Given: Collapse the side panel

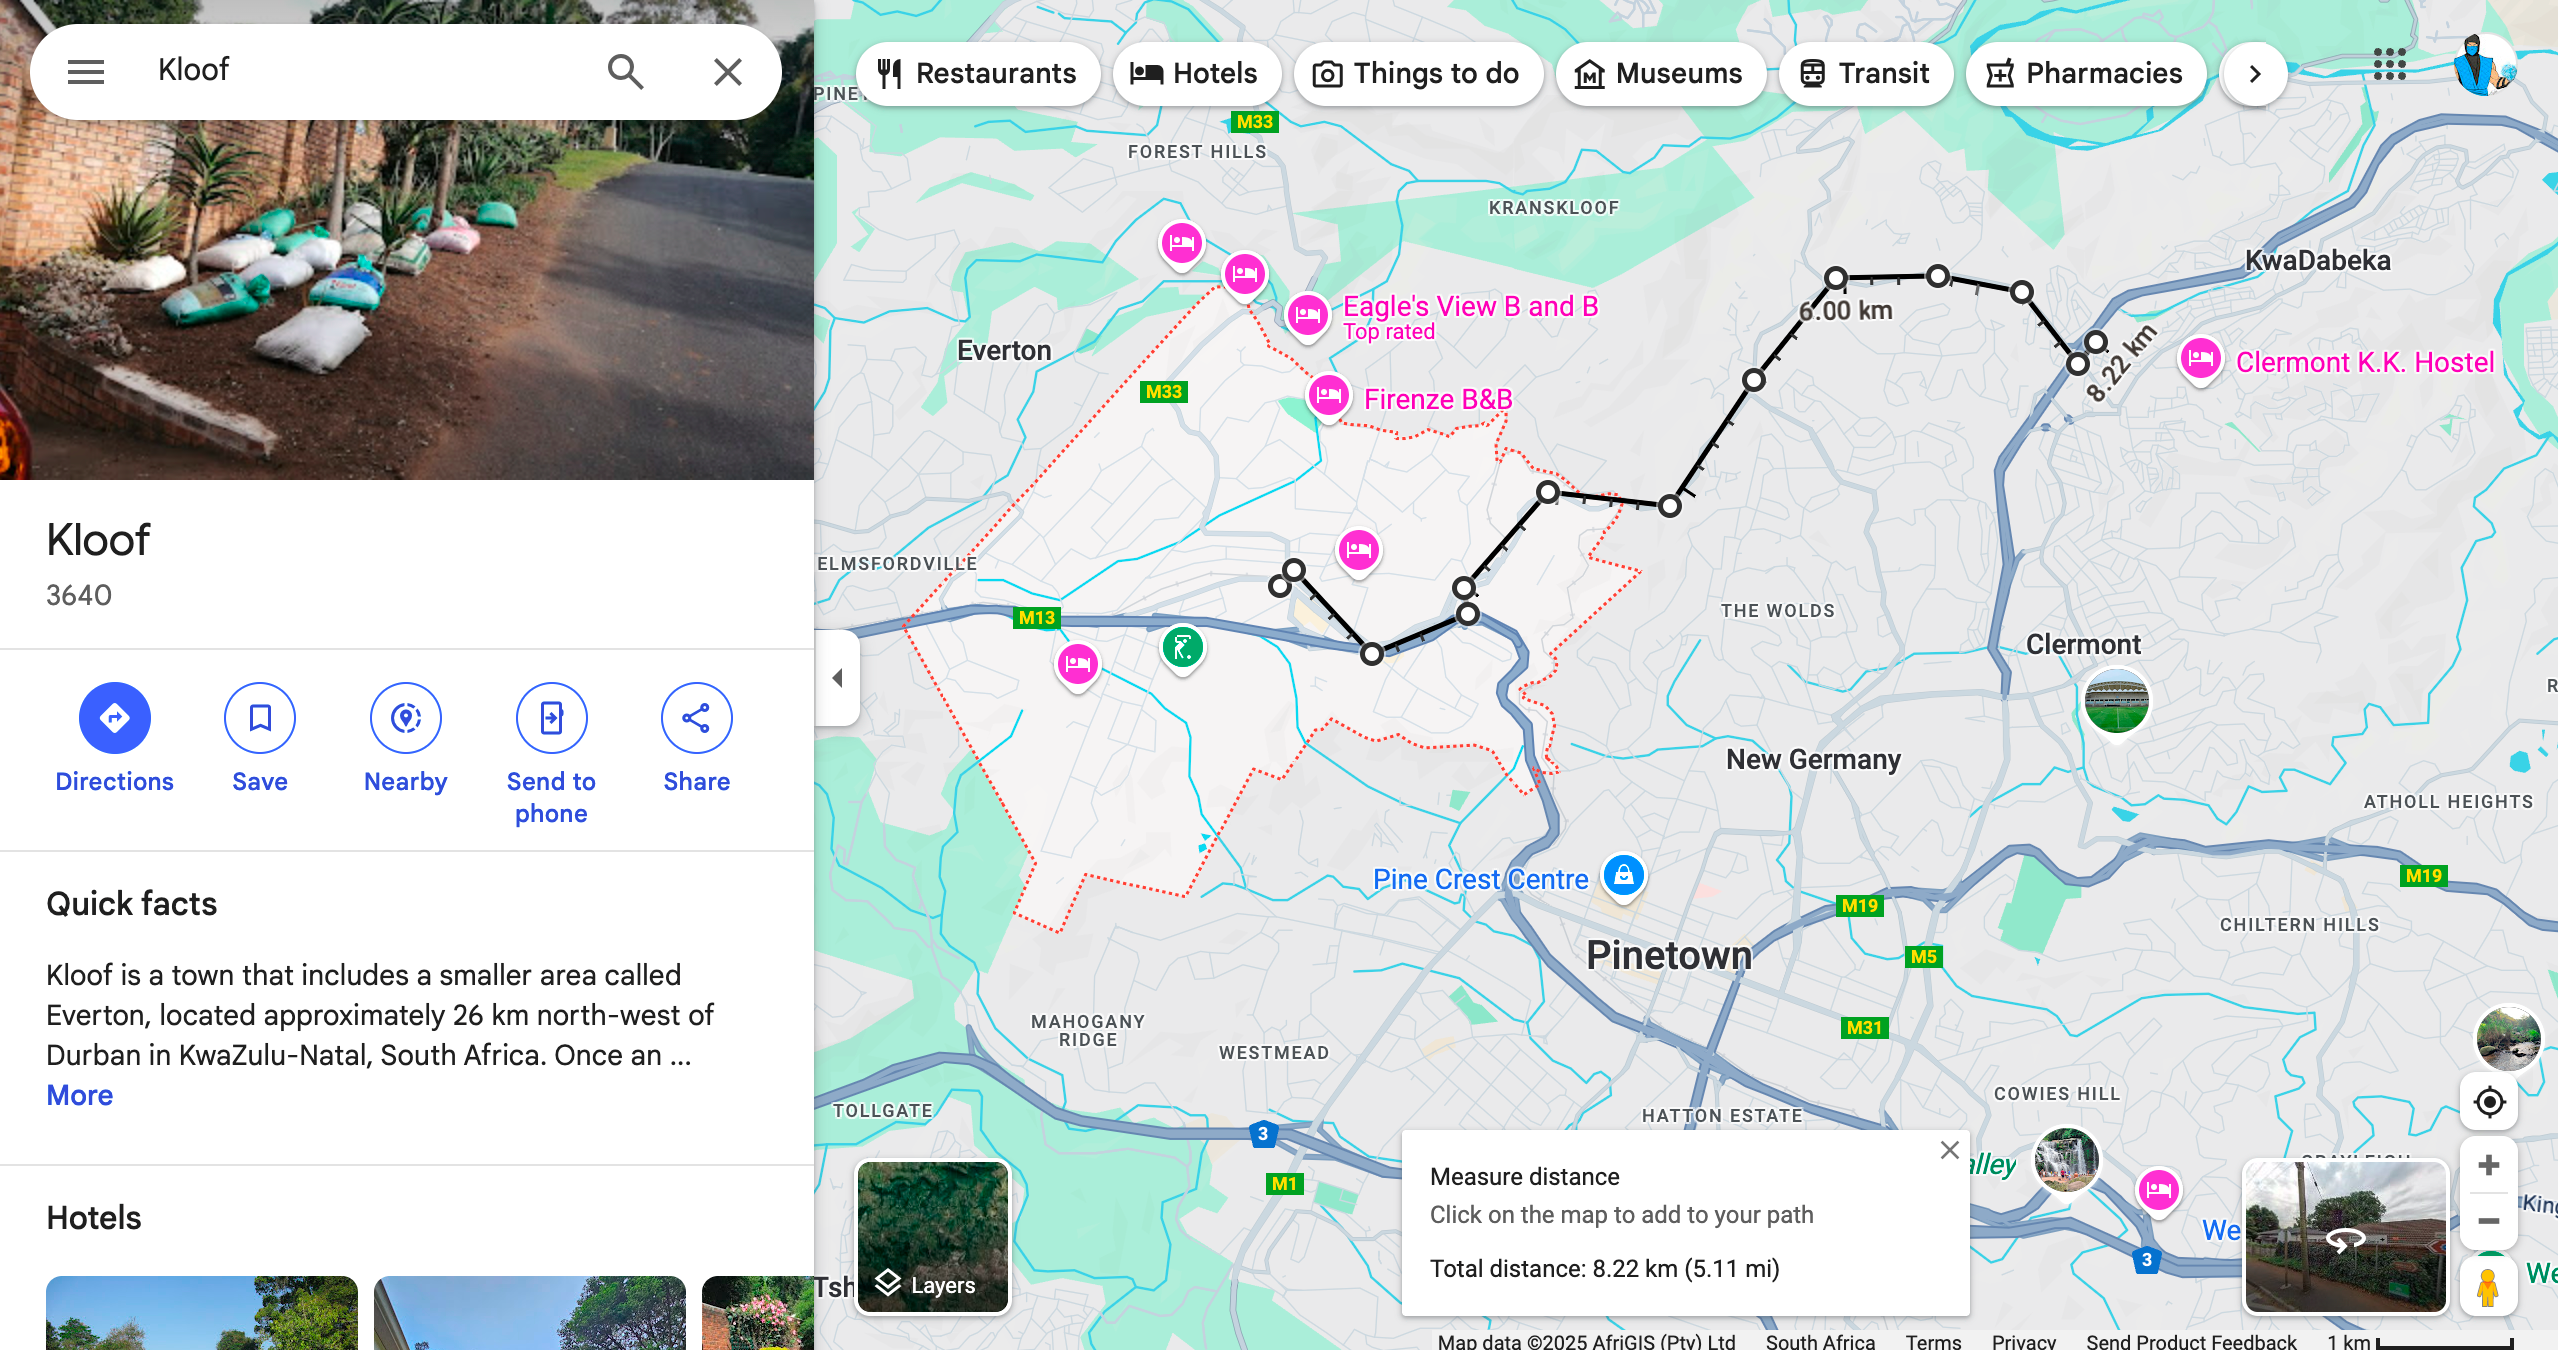Looking at the screenshot, I should pos(838,678).
